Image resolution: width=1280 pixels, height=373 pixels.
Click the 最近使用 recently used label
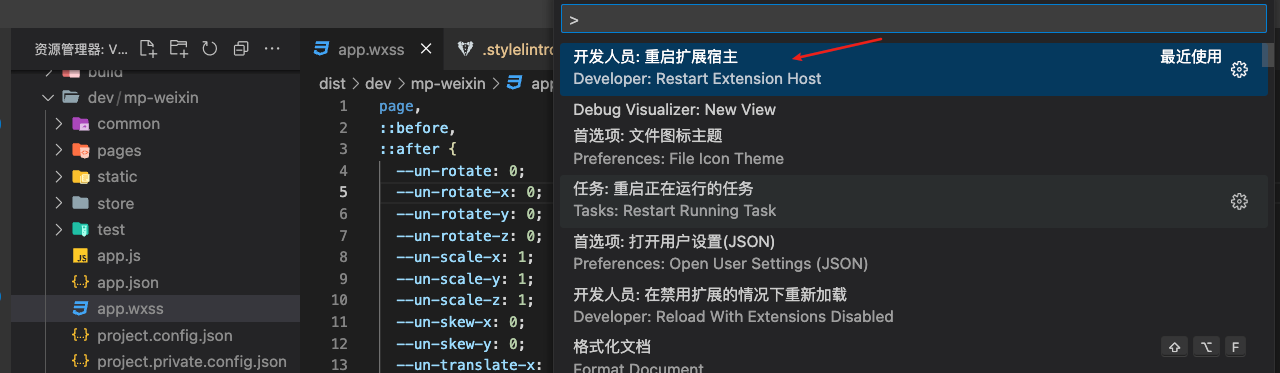pos(1191,57)
